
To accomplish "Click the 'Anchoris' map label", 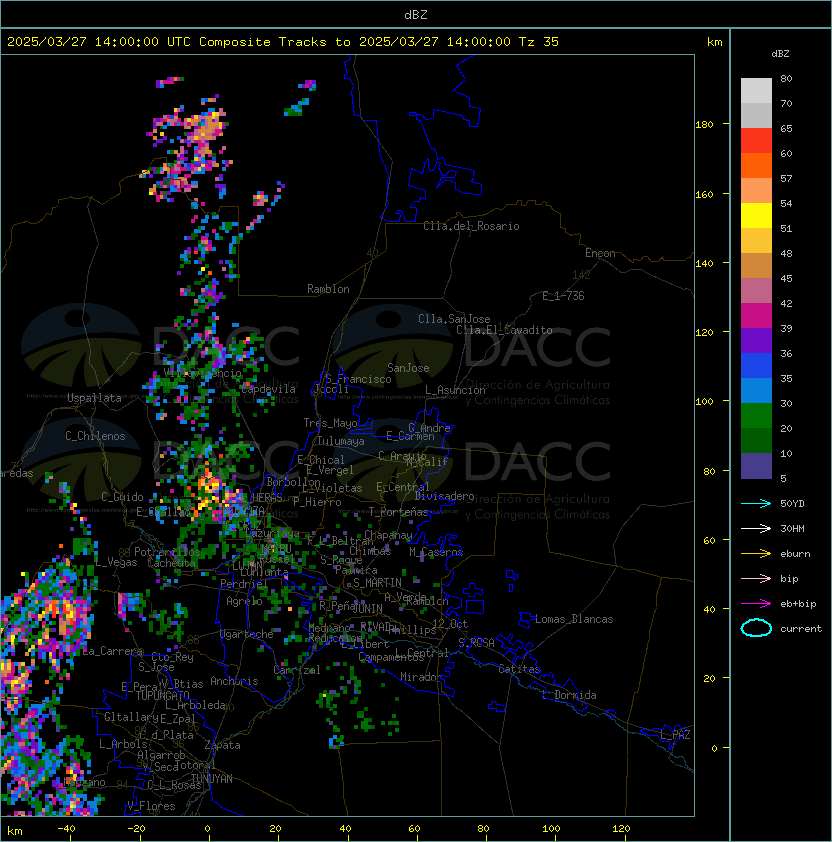I will tap(234, 681).
